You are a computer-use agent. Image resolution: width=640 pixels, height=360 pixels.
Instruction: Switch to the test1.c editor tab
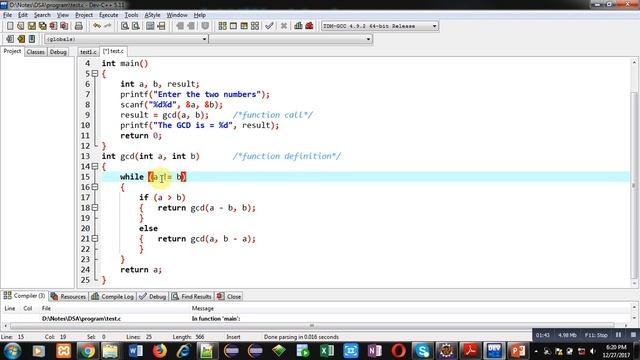(88, 52)
